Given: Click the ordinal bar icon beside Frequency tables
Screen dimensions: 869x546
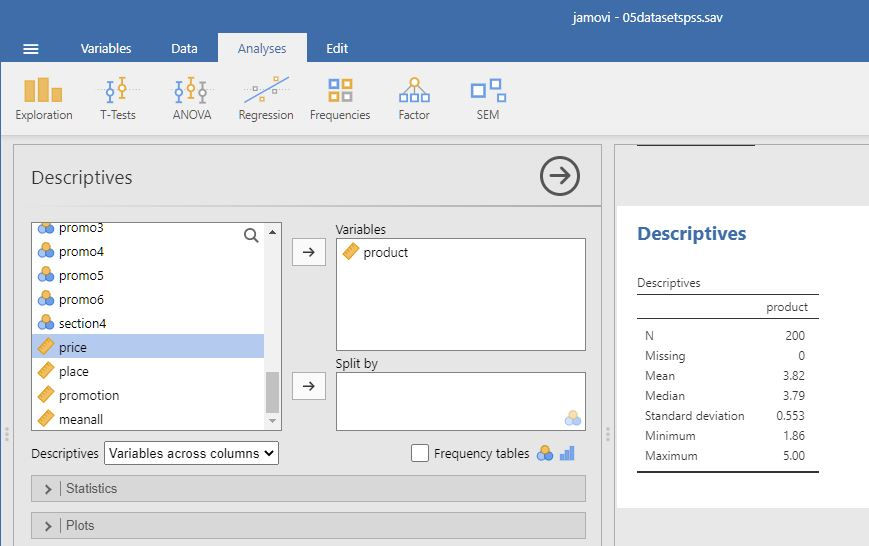Looking at the screenshot, I should [567, 453].
